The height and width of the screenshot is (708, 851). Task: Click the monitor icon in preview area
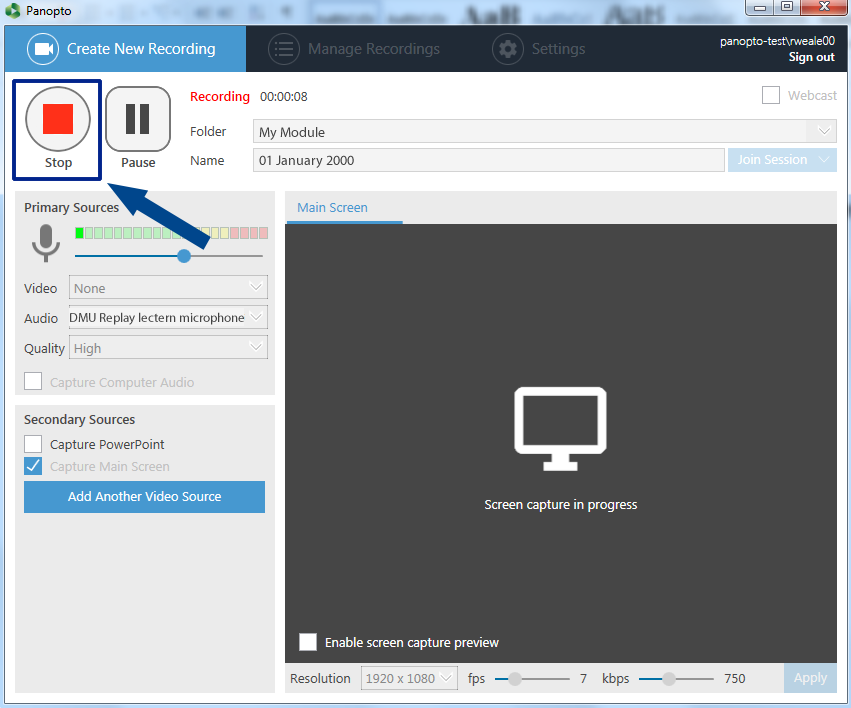tap(560, 429)
